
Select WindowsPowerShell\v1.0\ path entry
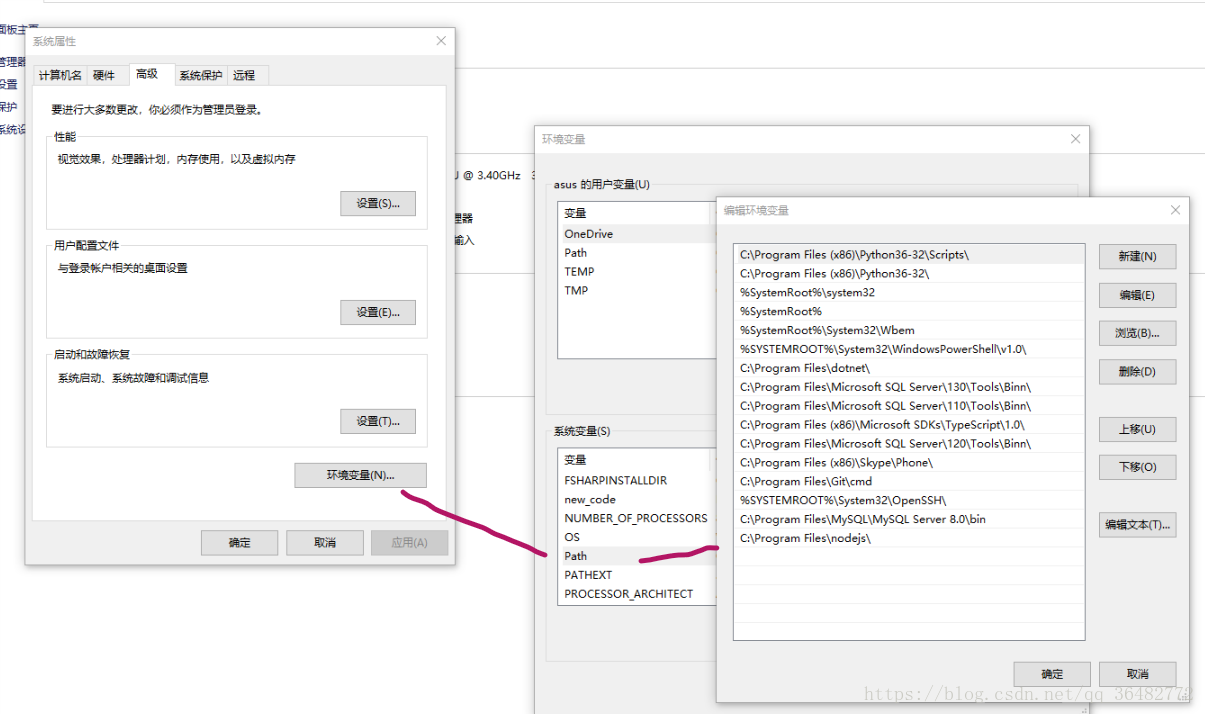[x=909, y=349]
